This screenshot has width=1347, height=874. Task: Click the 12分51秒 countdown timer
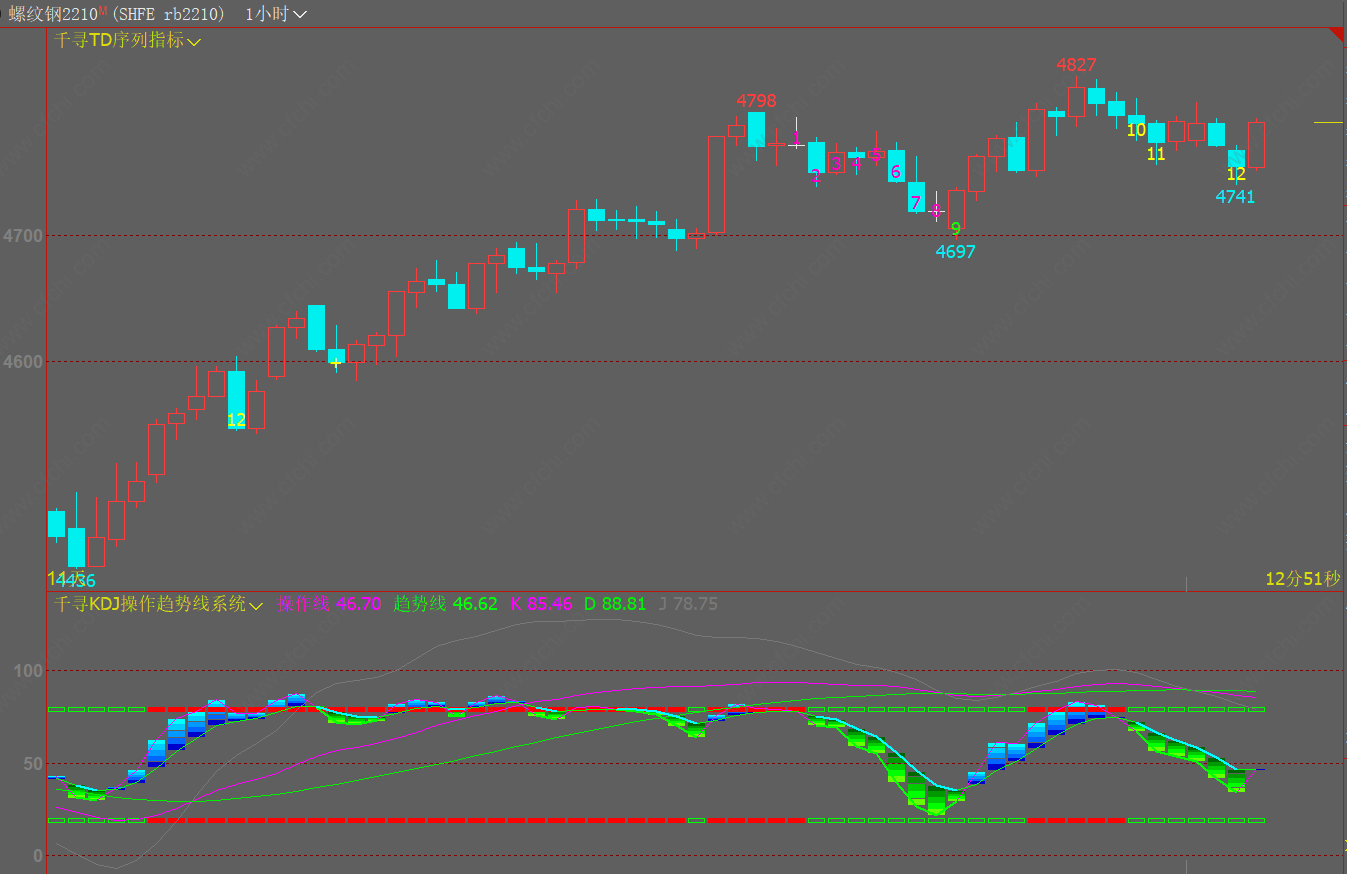1302,579
